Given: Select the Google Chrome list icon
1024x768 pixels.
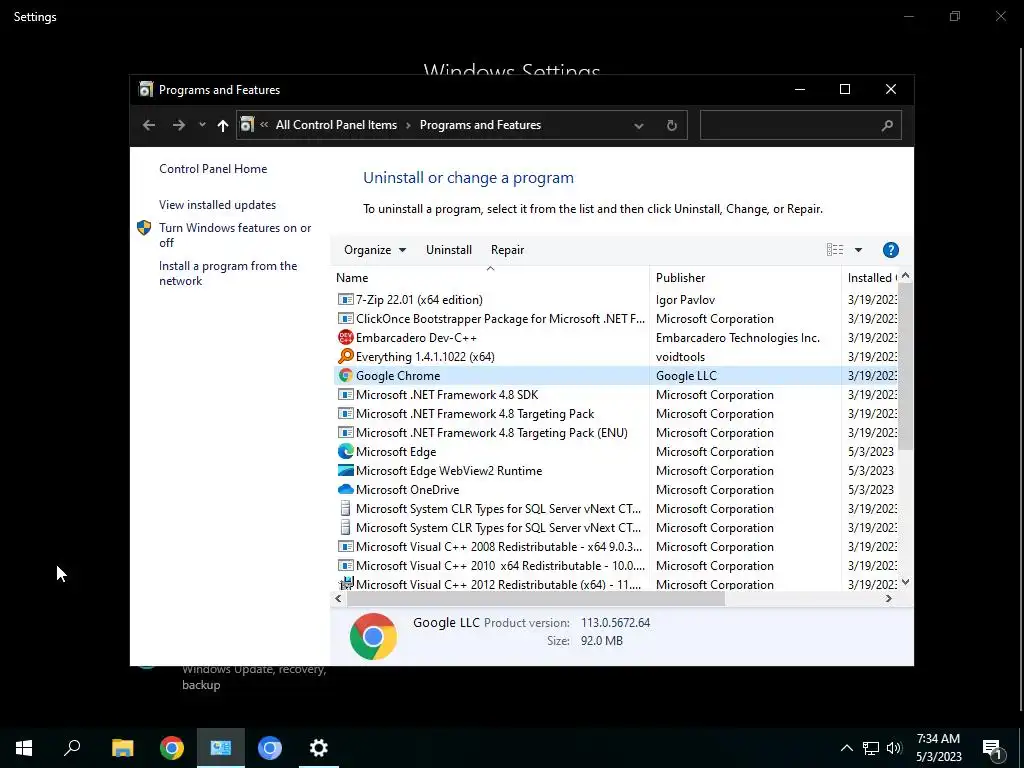Looking at the screenshot, I should pyautogui.click(x=345, y=376).
